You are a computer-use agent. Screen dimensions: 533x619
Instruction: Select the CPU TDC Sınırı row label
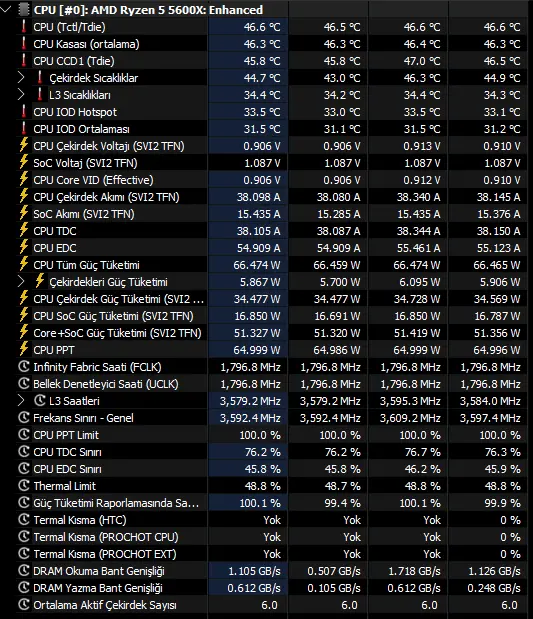[67, 452]
